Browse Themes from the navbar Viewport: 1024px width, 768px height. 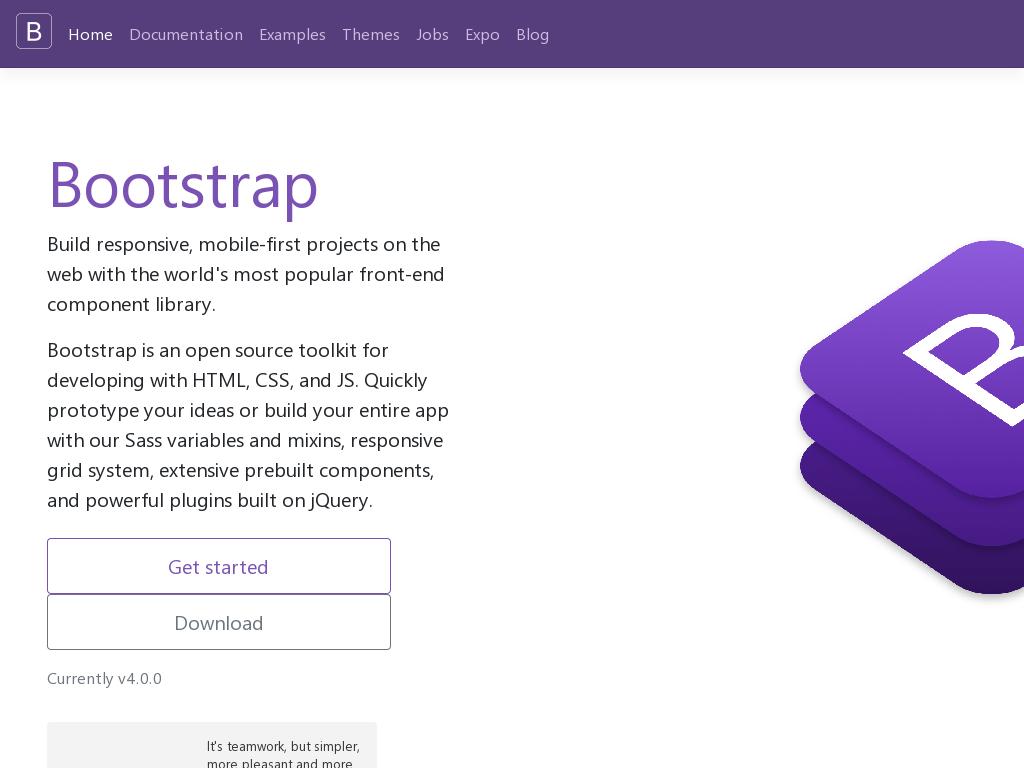(x=371, y=34)
